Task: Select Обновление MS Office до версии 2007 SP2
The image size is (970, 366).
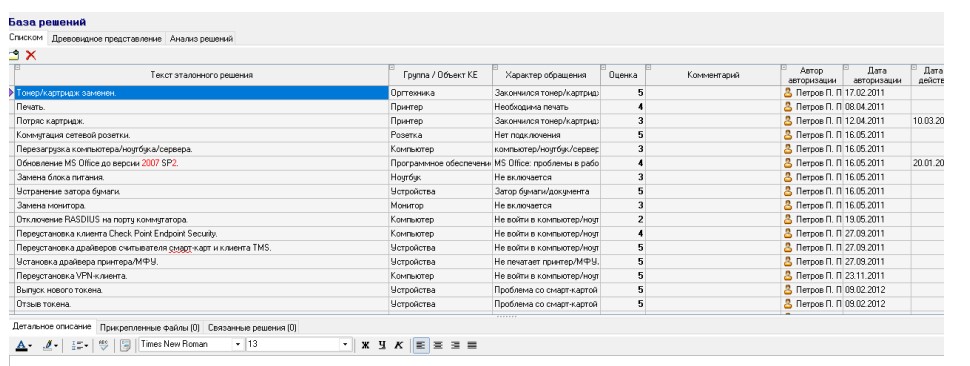Action: point(201,163)
